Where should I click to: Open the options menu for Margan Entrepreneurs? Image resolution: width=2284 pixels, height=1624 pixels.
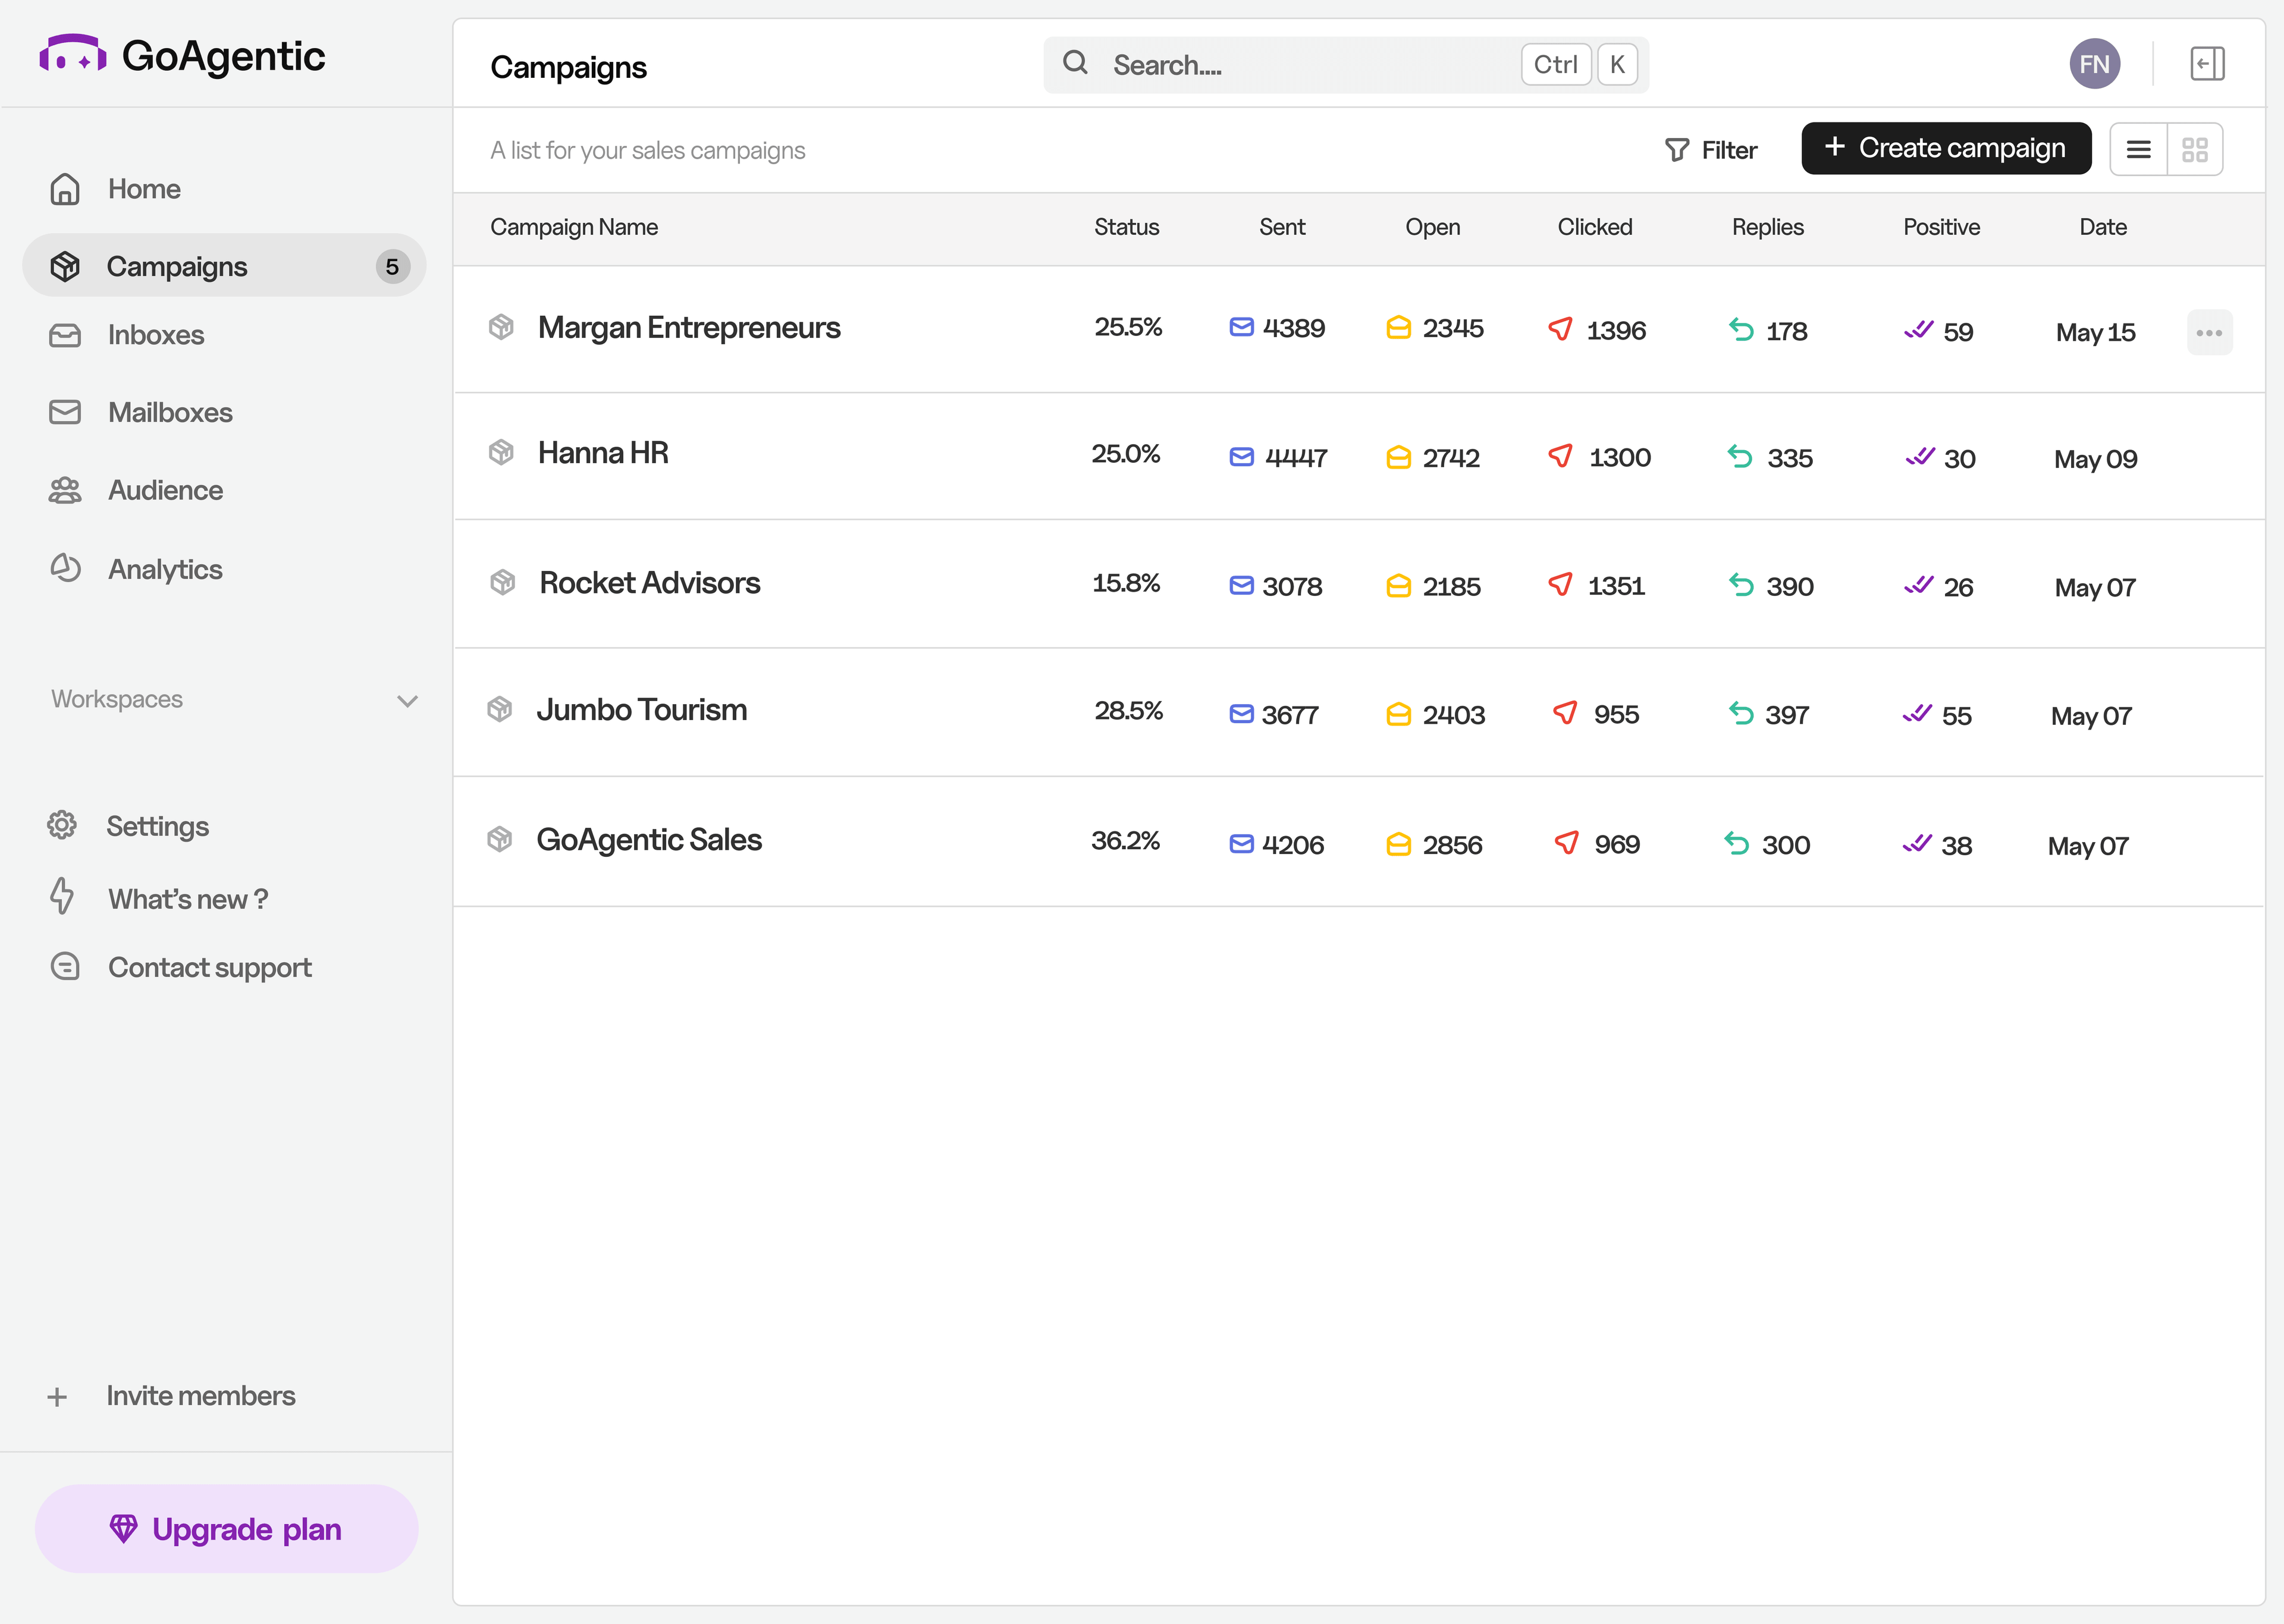(2210, 332)
